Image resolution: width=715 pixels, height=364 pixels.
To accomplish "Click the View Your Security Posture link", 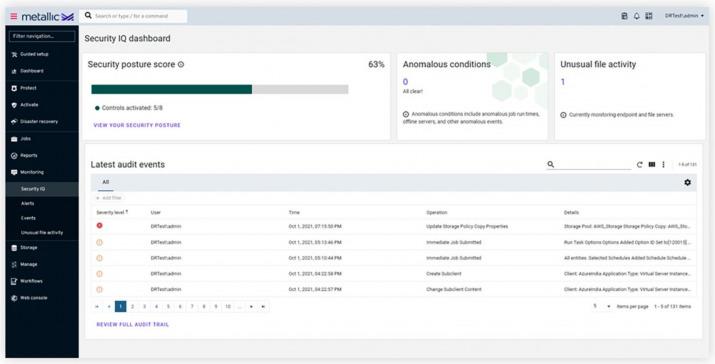I will click(x=137, y=125).
